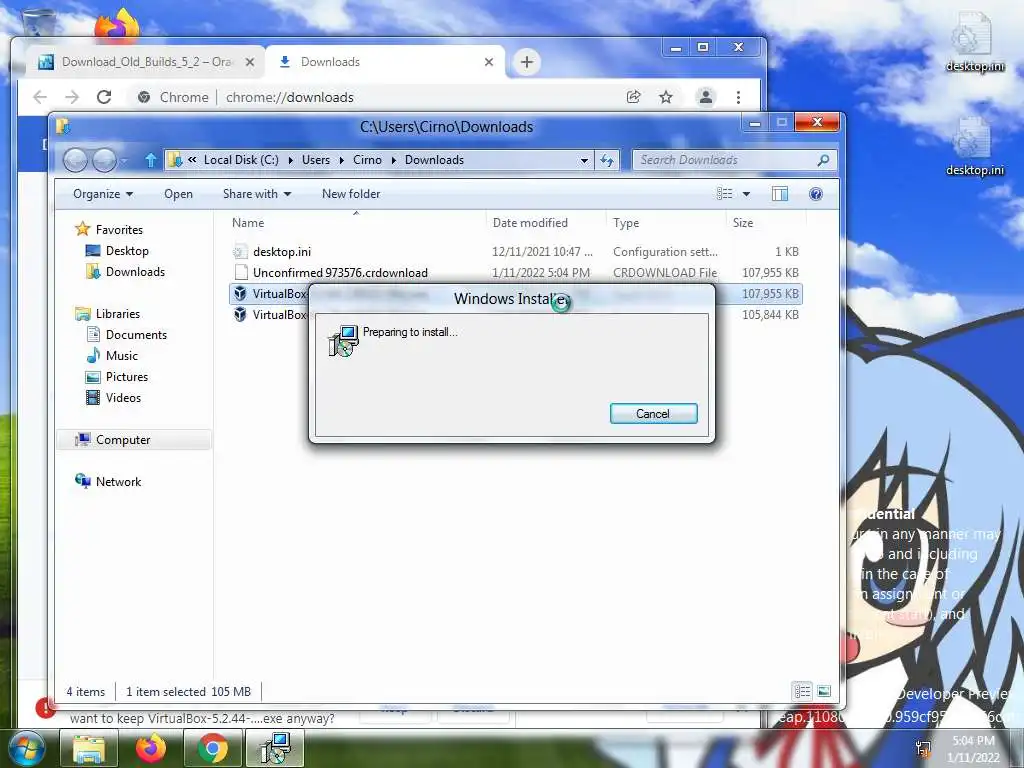The image size is (1024, 768).
Task: Click Chrome share page icon
Action: pos(633,97)
